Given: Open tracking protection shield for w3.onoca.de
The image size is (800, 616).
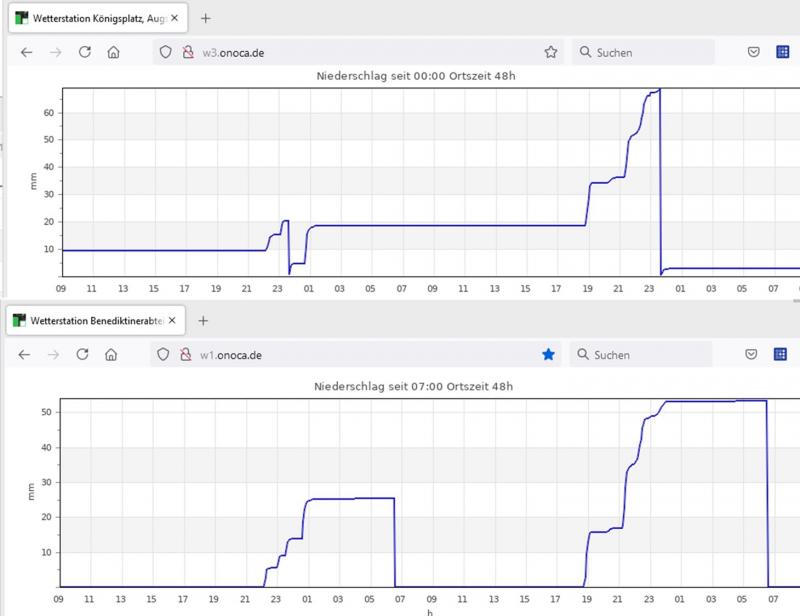Looking at the screenshot, I should point(166,52).
